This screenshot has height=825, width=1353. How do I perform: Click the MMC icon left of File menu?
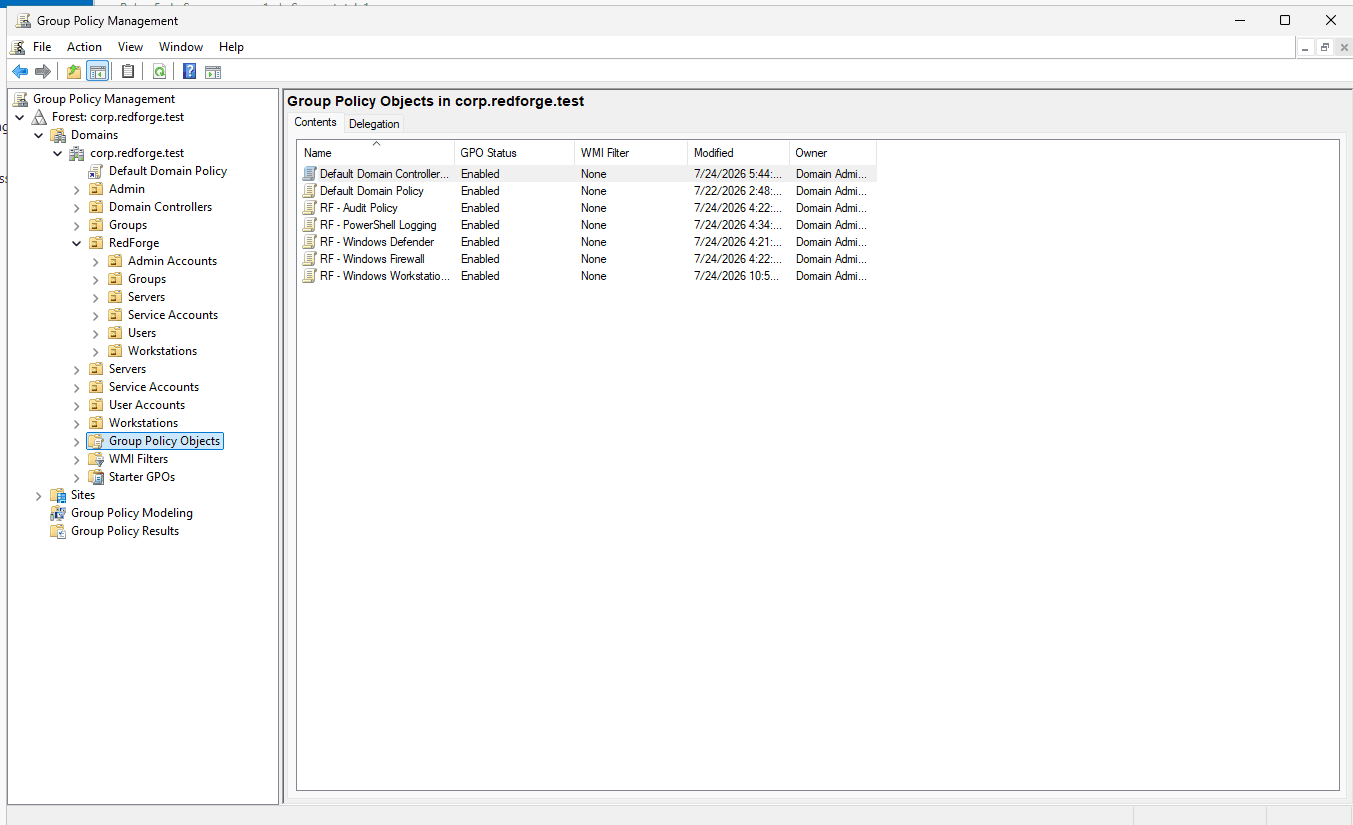(19, 47)
